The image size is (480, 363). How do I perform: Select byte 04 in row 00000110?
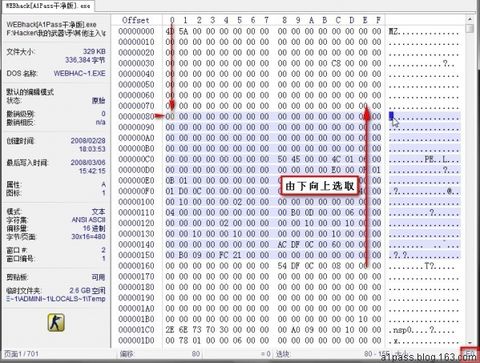click(x=170, y=213)
